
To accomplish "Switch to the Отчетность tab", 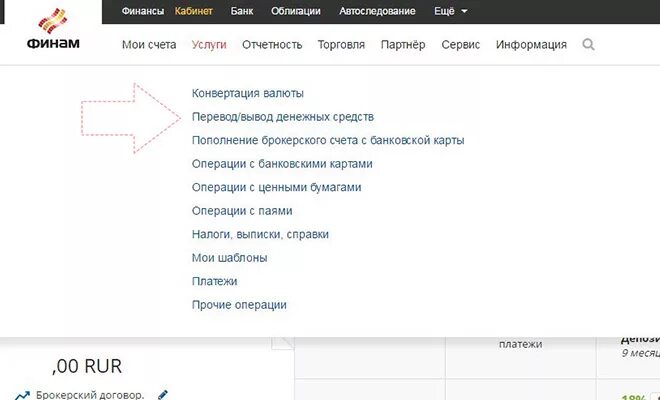I will click(272, 45).
